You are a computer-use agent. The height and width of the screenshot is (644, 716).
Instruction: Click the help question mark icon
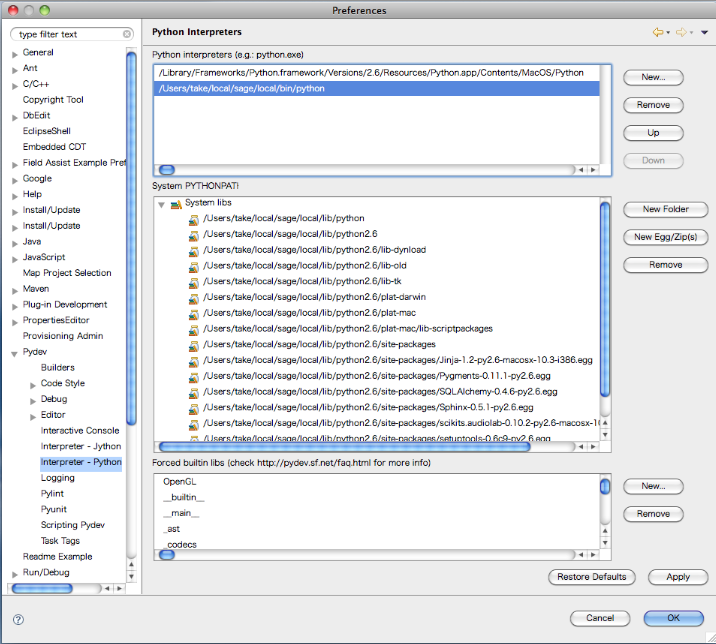18,619
